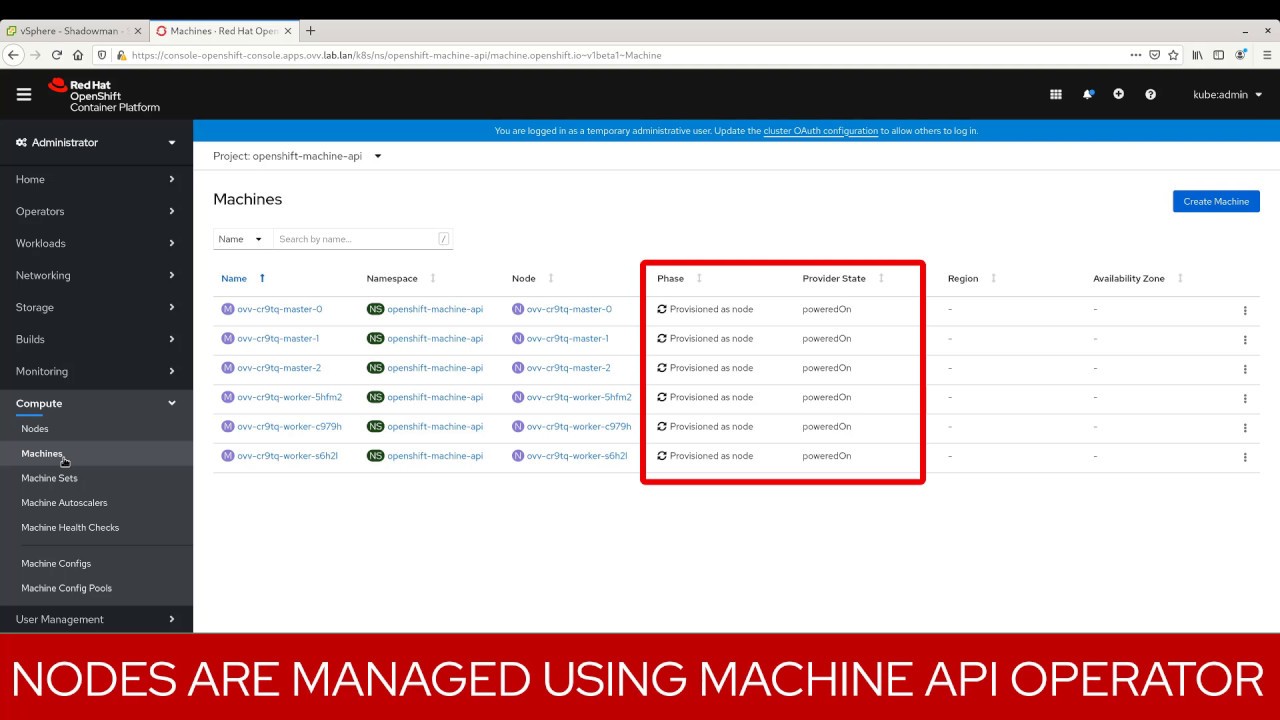This screenshot has height=720, width=1280.
Task: Open kebab menu for ovv-cr9tq-worker-c979h
Action: coord(1245,427)
